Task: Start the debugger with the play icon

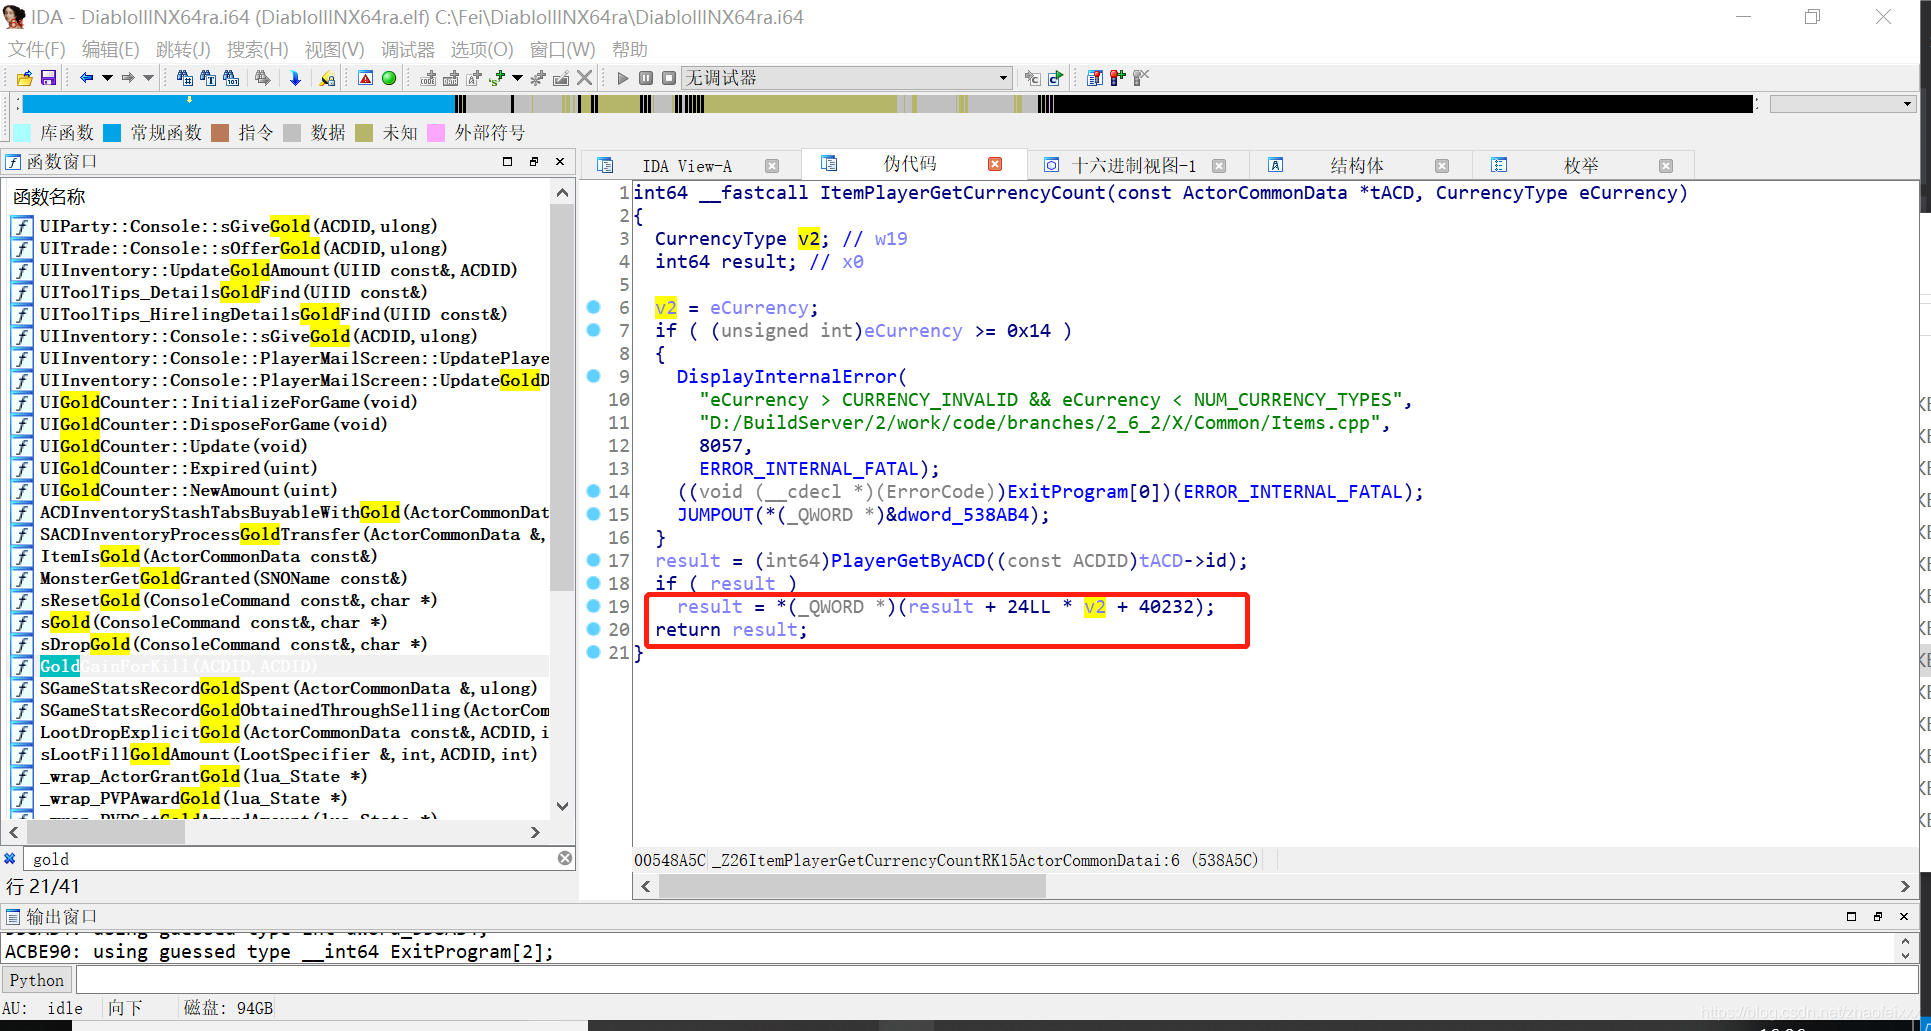Action: tap(623, 78)
